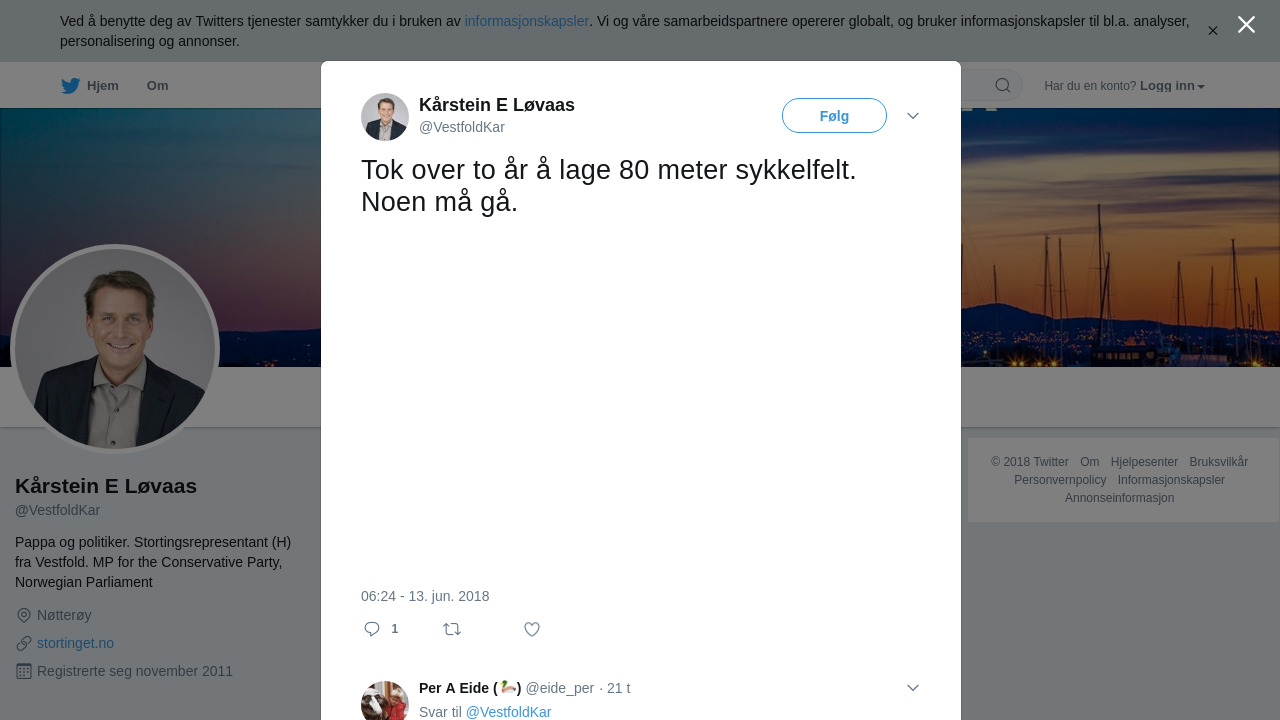
Task: Open Kårstein's avatar in tweet header
Action: [385, 117]
